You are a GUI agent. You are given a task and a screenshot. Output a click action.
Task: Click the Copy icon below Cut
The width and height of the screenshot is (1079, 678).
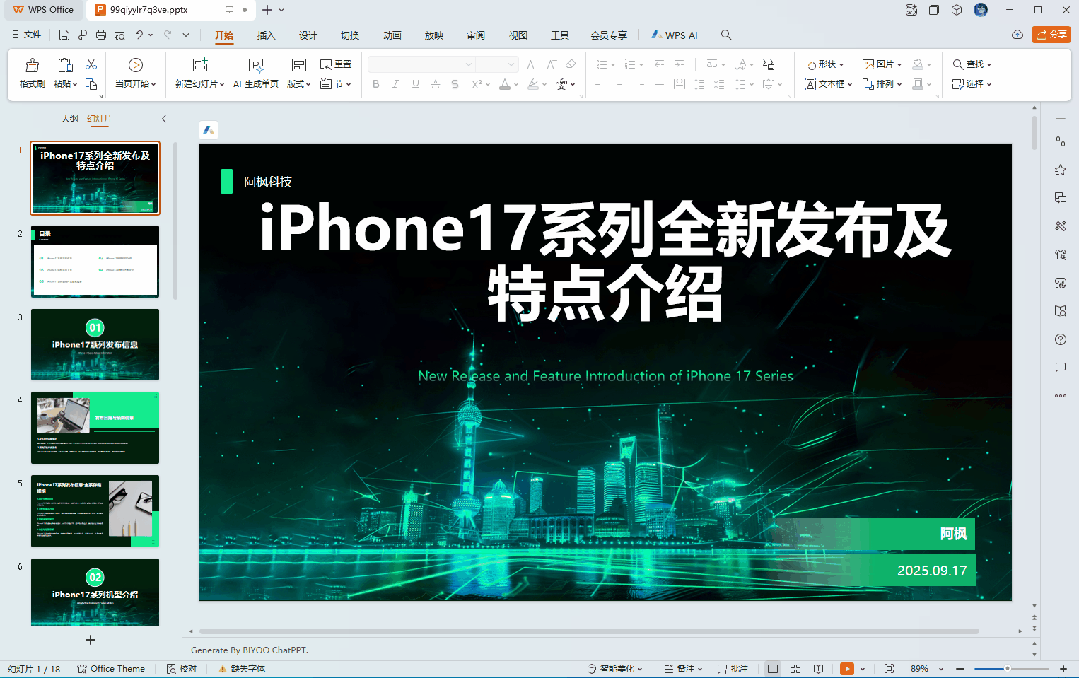pyautogui.click(x=92, y=84)
